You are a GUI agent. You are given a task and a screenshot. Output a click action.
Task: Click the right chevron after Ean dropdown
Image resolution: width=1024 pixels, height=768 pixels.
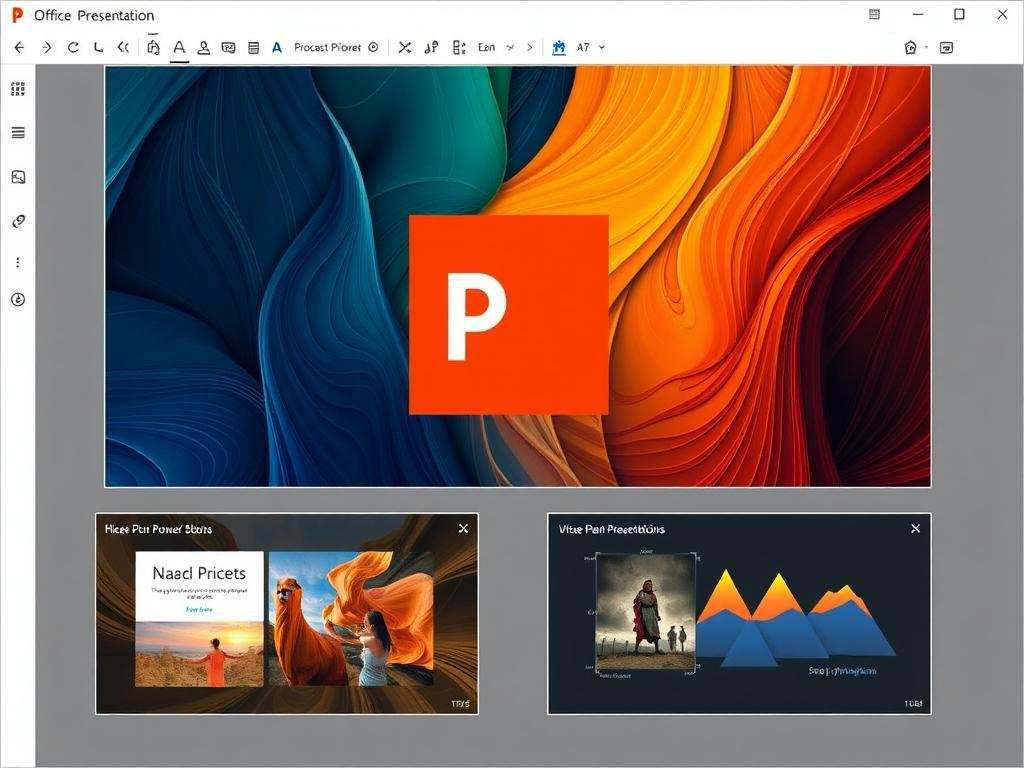530,48
